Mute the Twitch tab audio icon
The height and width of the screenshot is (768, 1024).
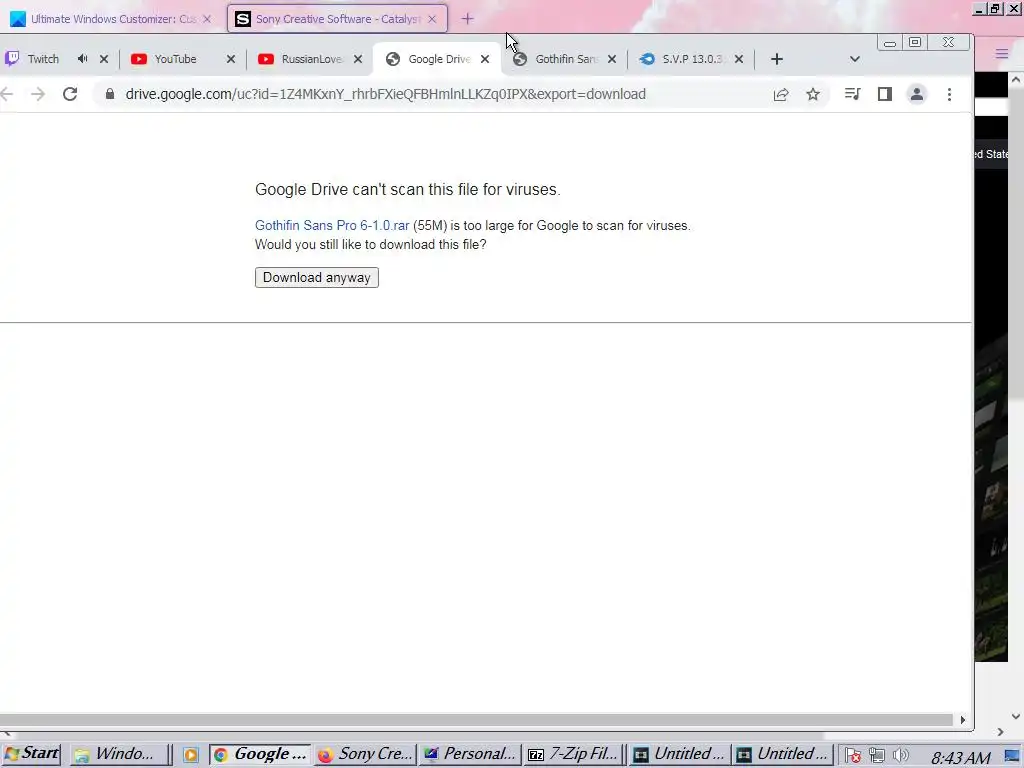[x=82, y=59]
